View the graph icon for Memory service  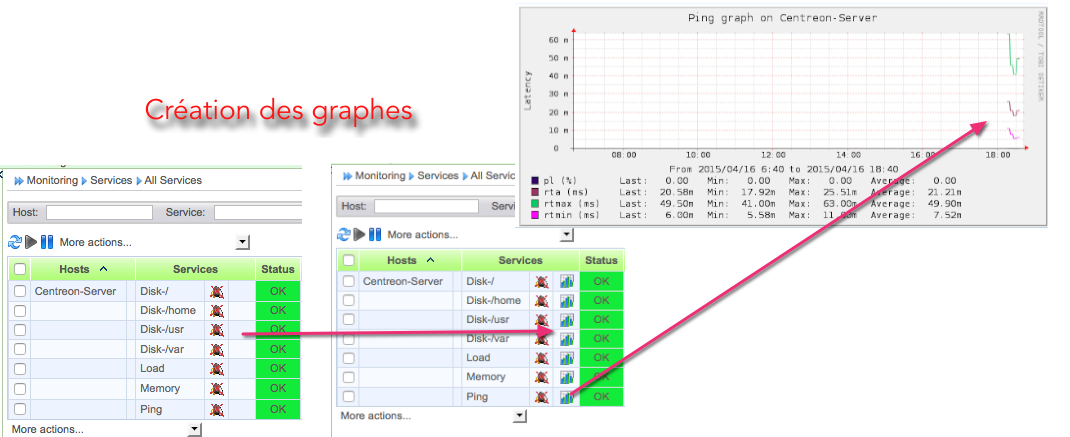tap(567, 377)
